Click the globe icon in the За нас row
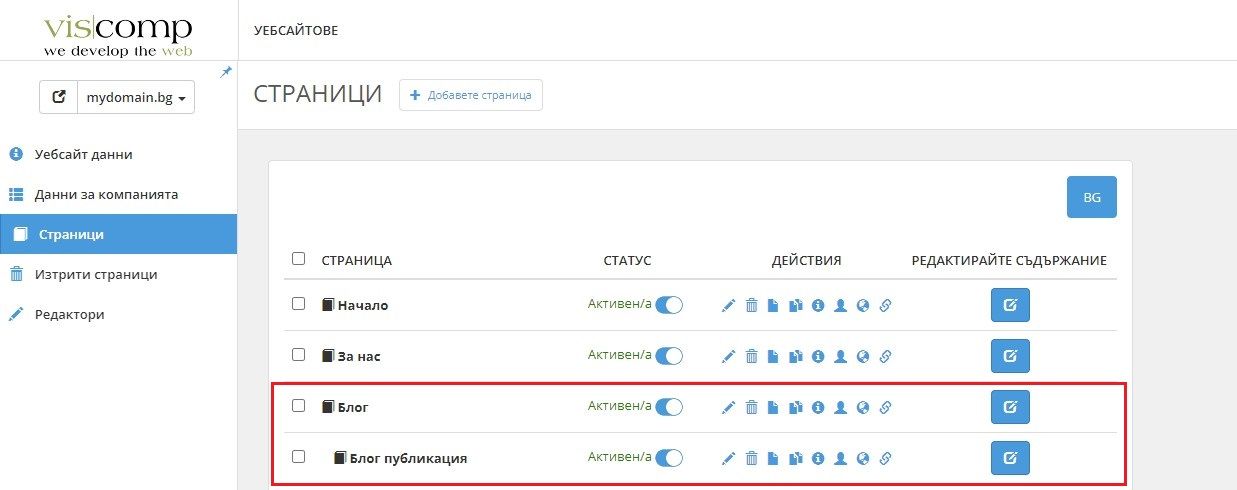This screenshot has height=490, width=1237. coord(862,356)
